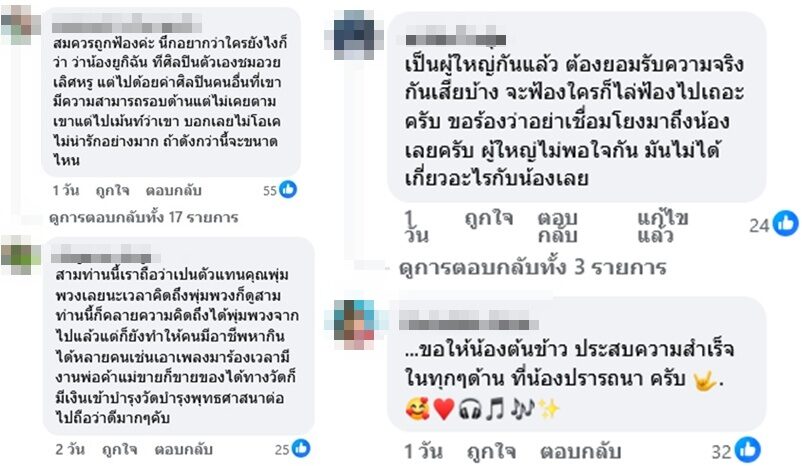Click the like reaction icon showing 24
The height and width of the screenshot is (466, 802).
point(785,224)
